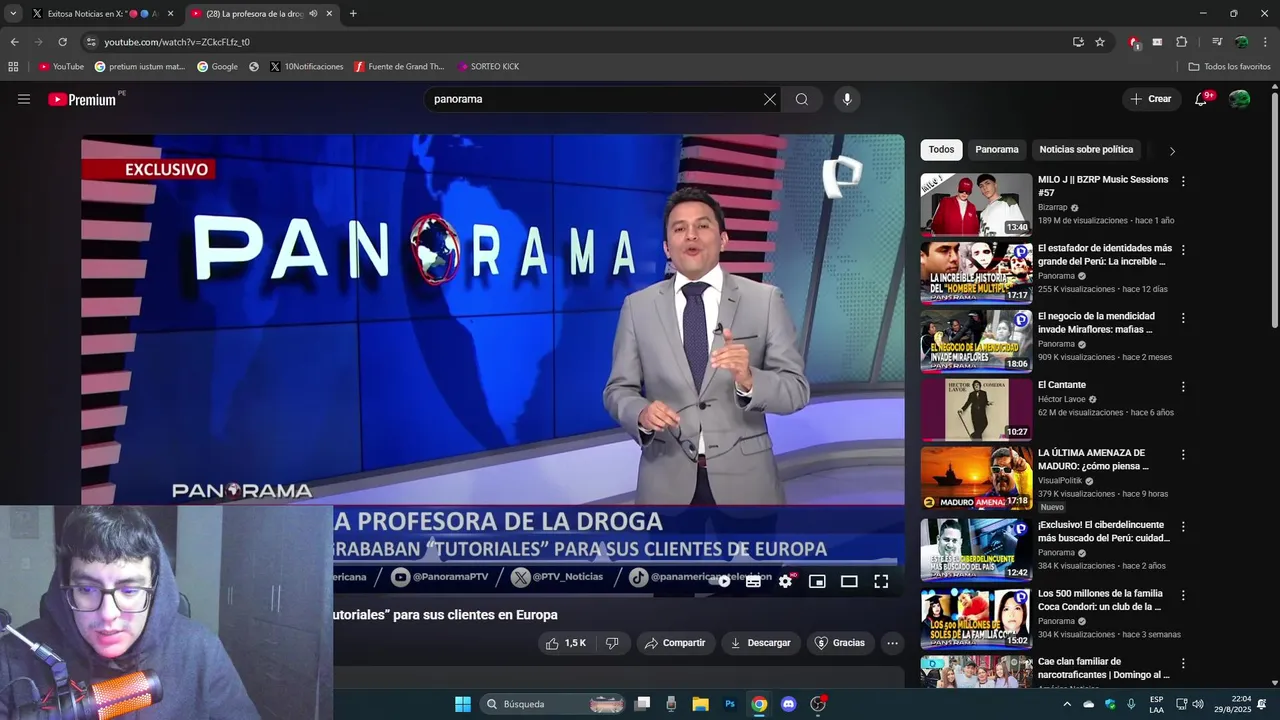The image size is (1280, 720).
Task: Open the Chrome three-dot menu
Action: [x=1265, y=42]
